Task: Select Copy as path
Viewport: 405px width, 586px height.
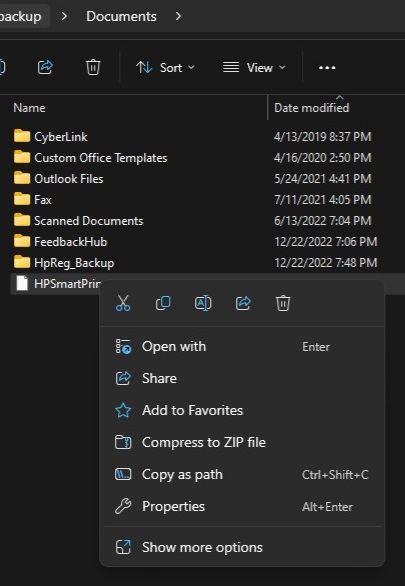Action: pos(242,475)
